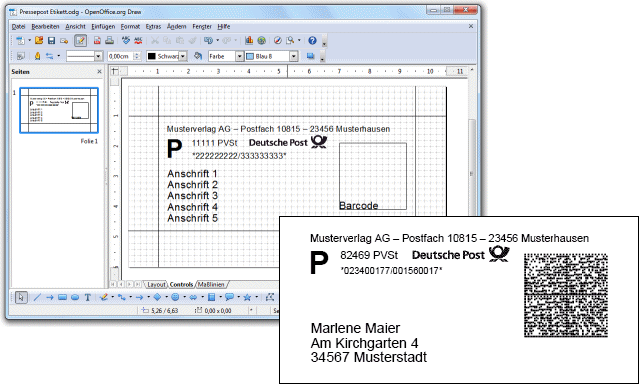The image size is (639, 384).
Task: Select the block arrows tool
Action: [193, 297]
